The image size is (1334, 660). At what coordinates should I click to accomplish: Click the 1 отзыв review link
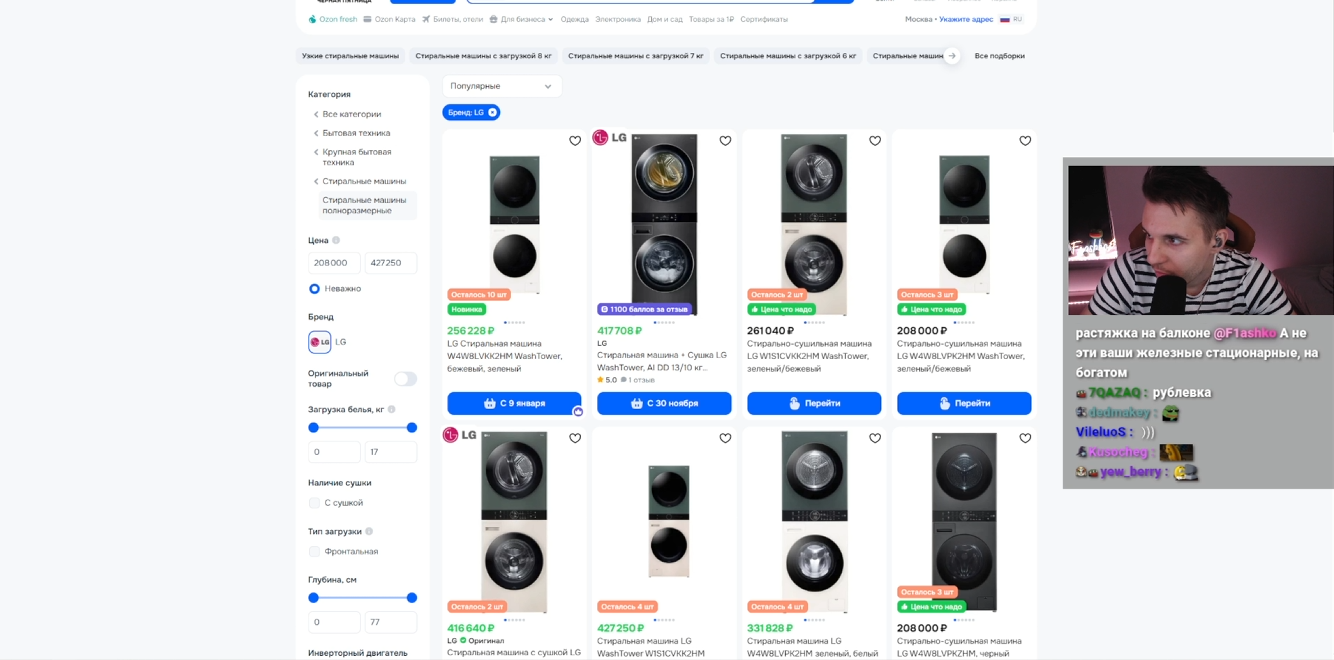(x=638, y=380)
